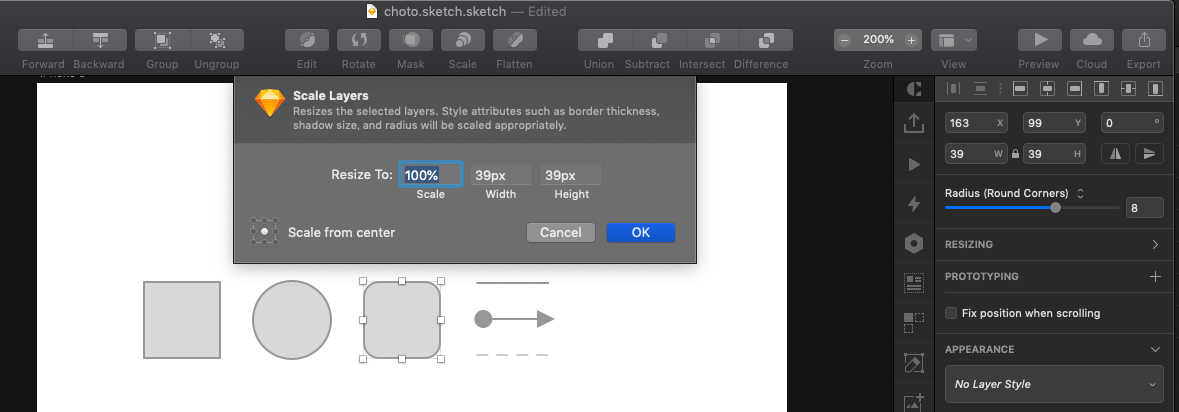
Task: Click the C logo icon in the side strip
Action: 914,89
